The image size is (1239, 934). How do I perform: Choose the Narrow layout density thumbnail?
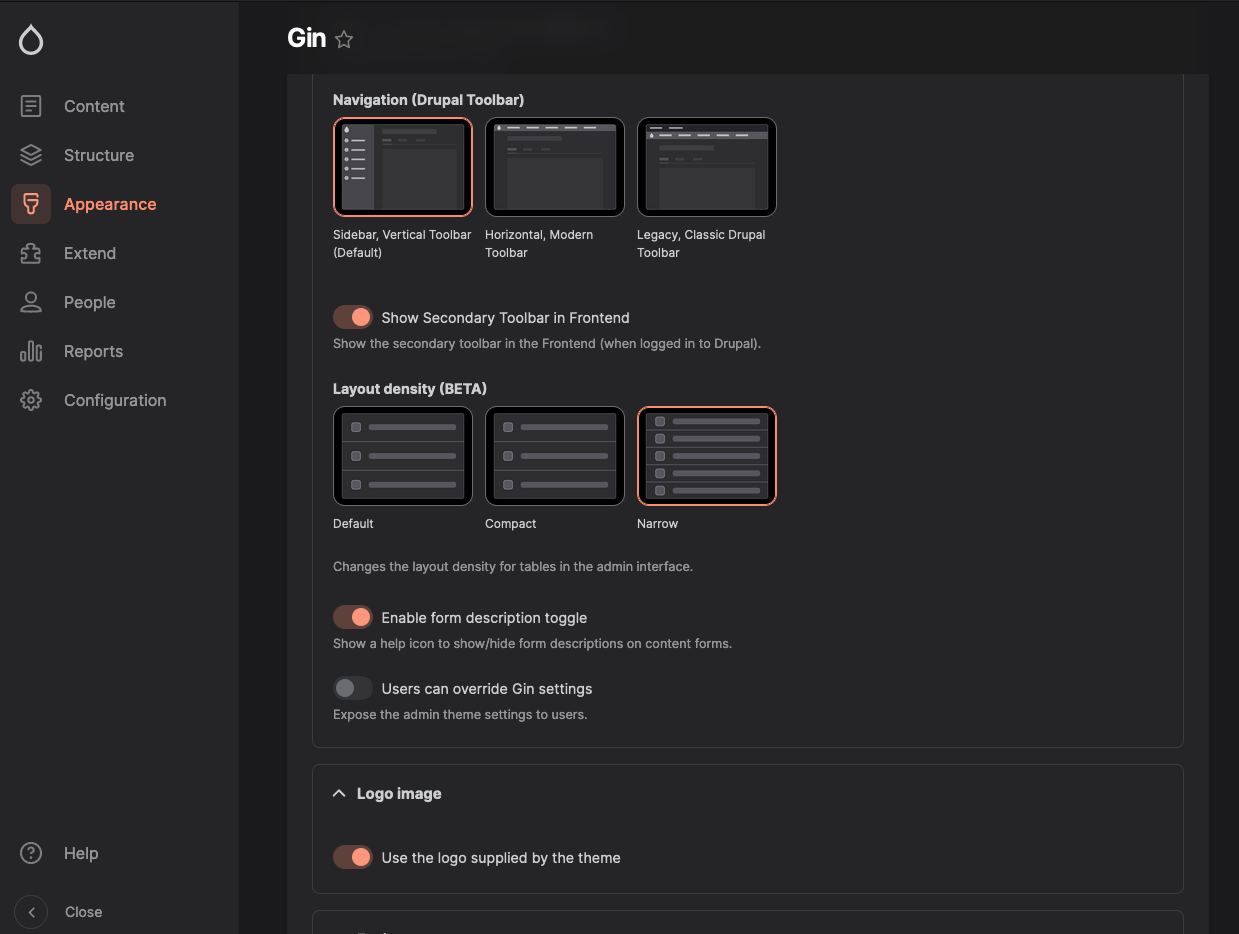click(x=707, y=456)
